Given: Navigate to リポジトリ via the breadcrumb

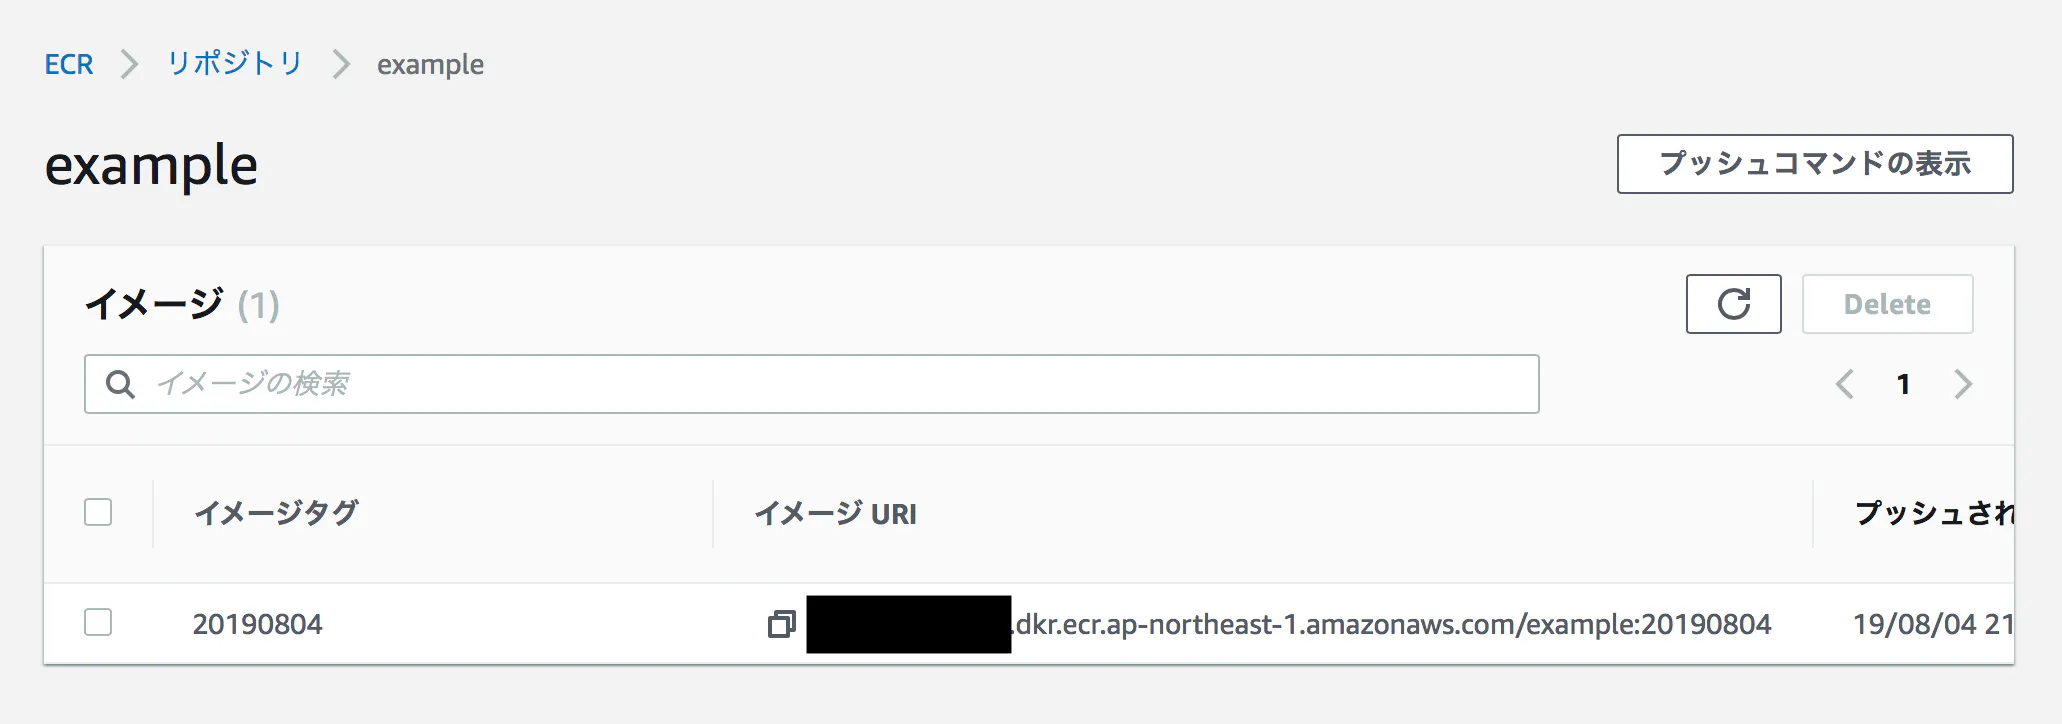Looking at the screenshot, I should coord(235,64).
